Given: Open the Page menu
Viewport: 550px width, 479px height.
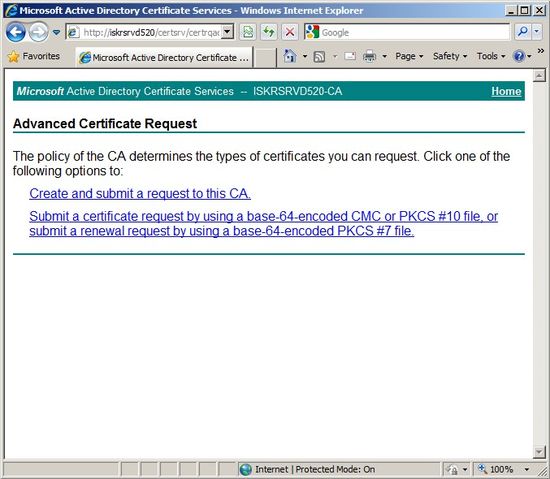Looking at the screenshot, I should click(409, 56).
